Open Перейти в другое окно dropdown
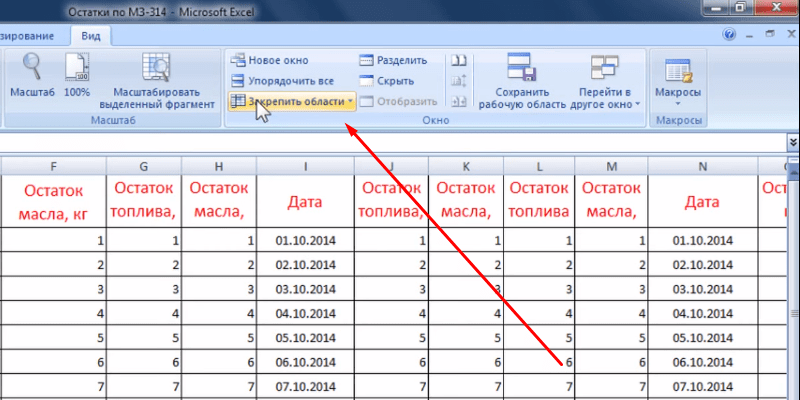 (605, 82)
